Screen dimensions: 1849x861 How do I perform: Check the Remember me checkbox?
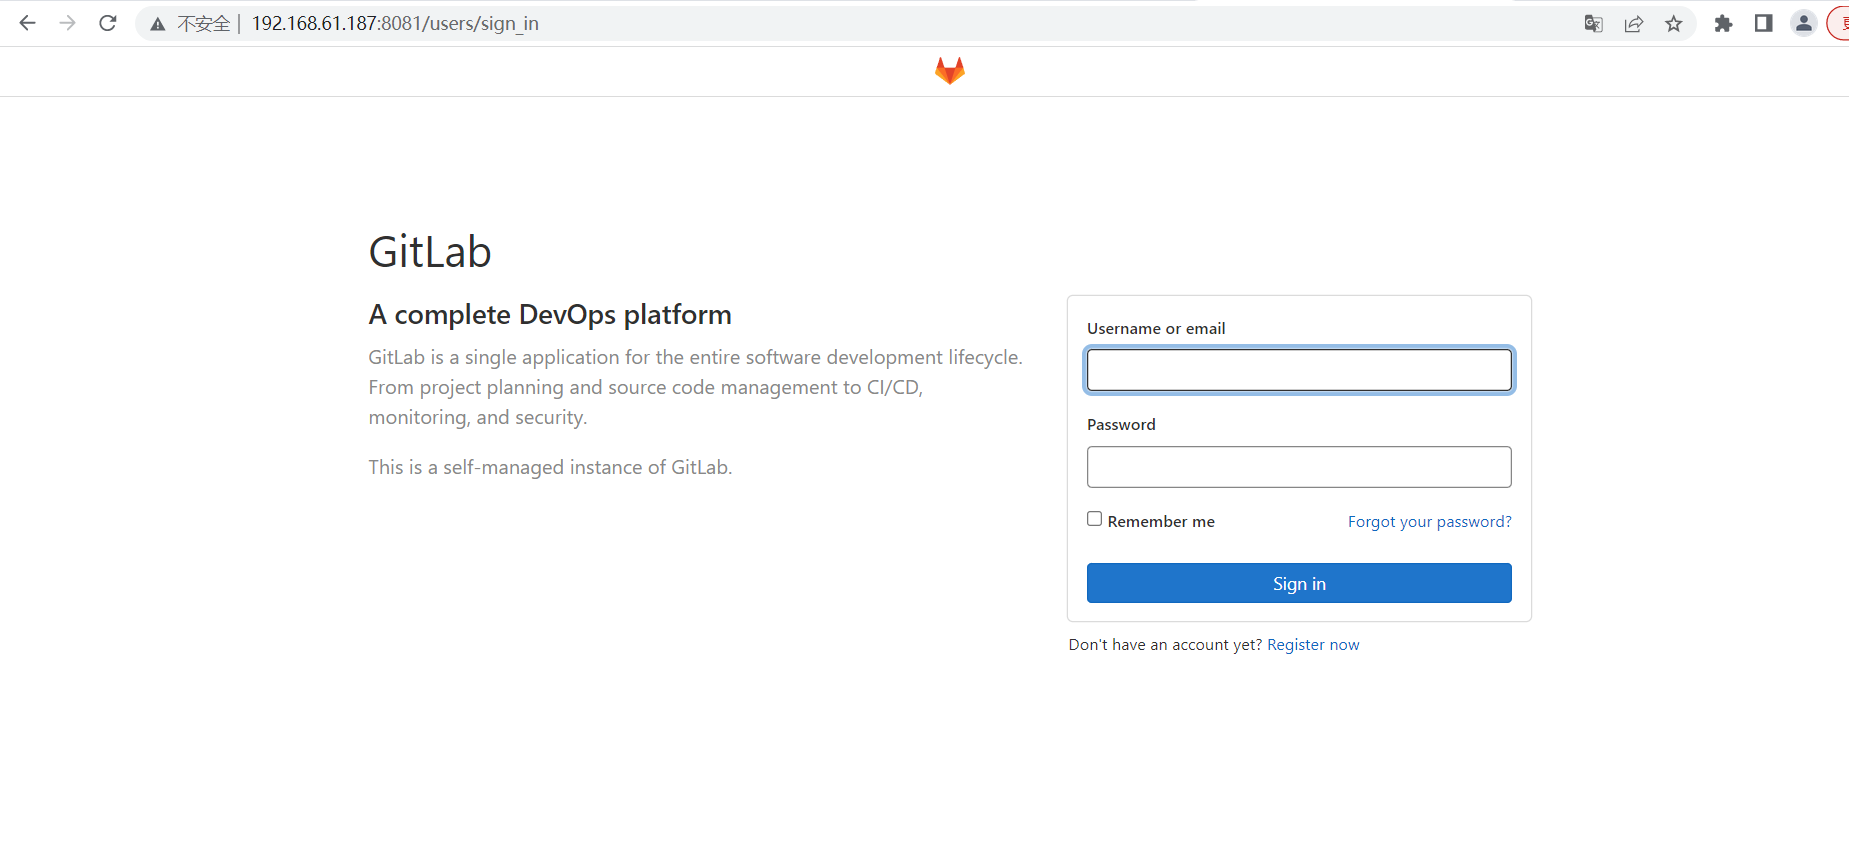[1095, 519]
